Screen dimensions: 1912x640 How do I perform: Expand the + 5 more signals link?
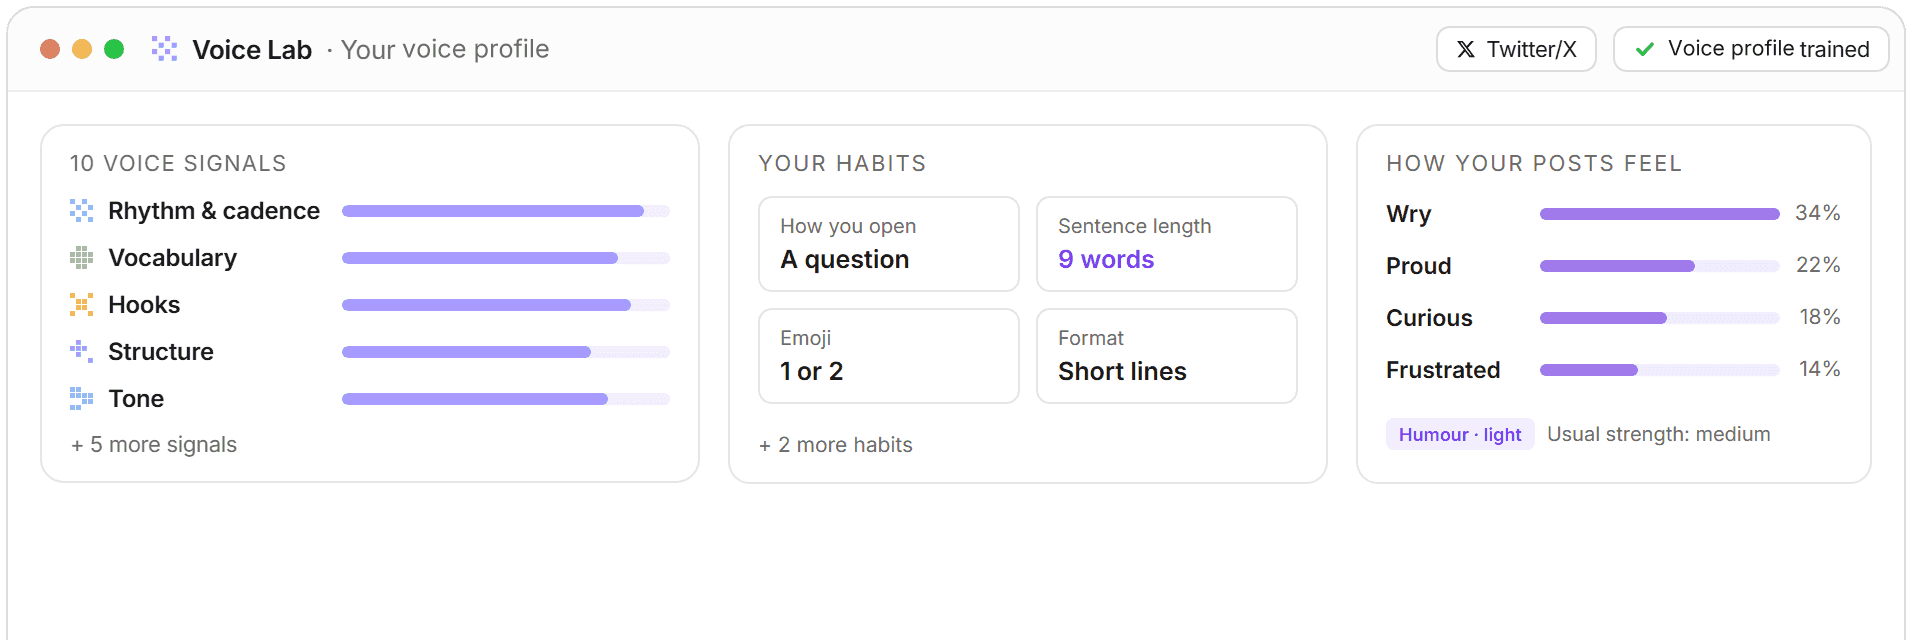(x=154, y=445)
